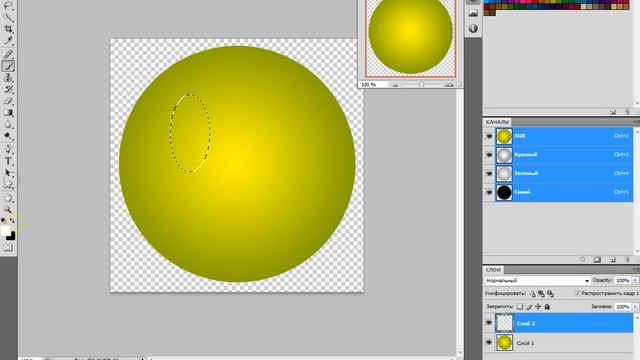
Task: Click Unify layer position icon
Action: pyautogui.click(x=533, y=293)
